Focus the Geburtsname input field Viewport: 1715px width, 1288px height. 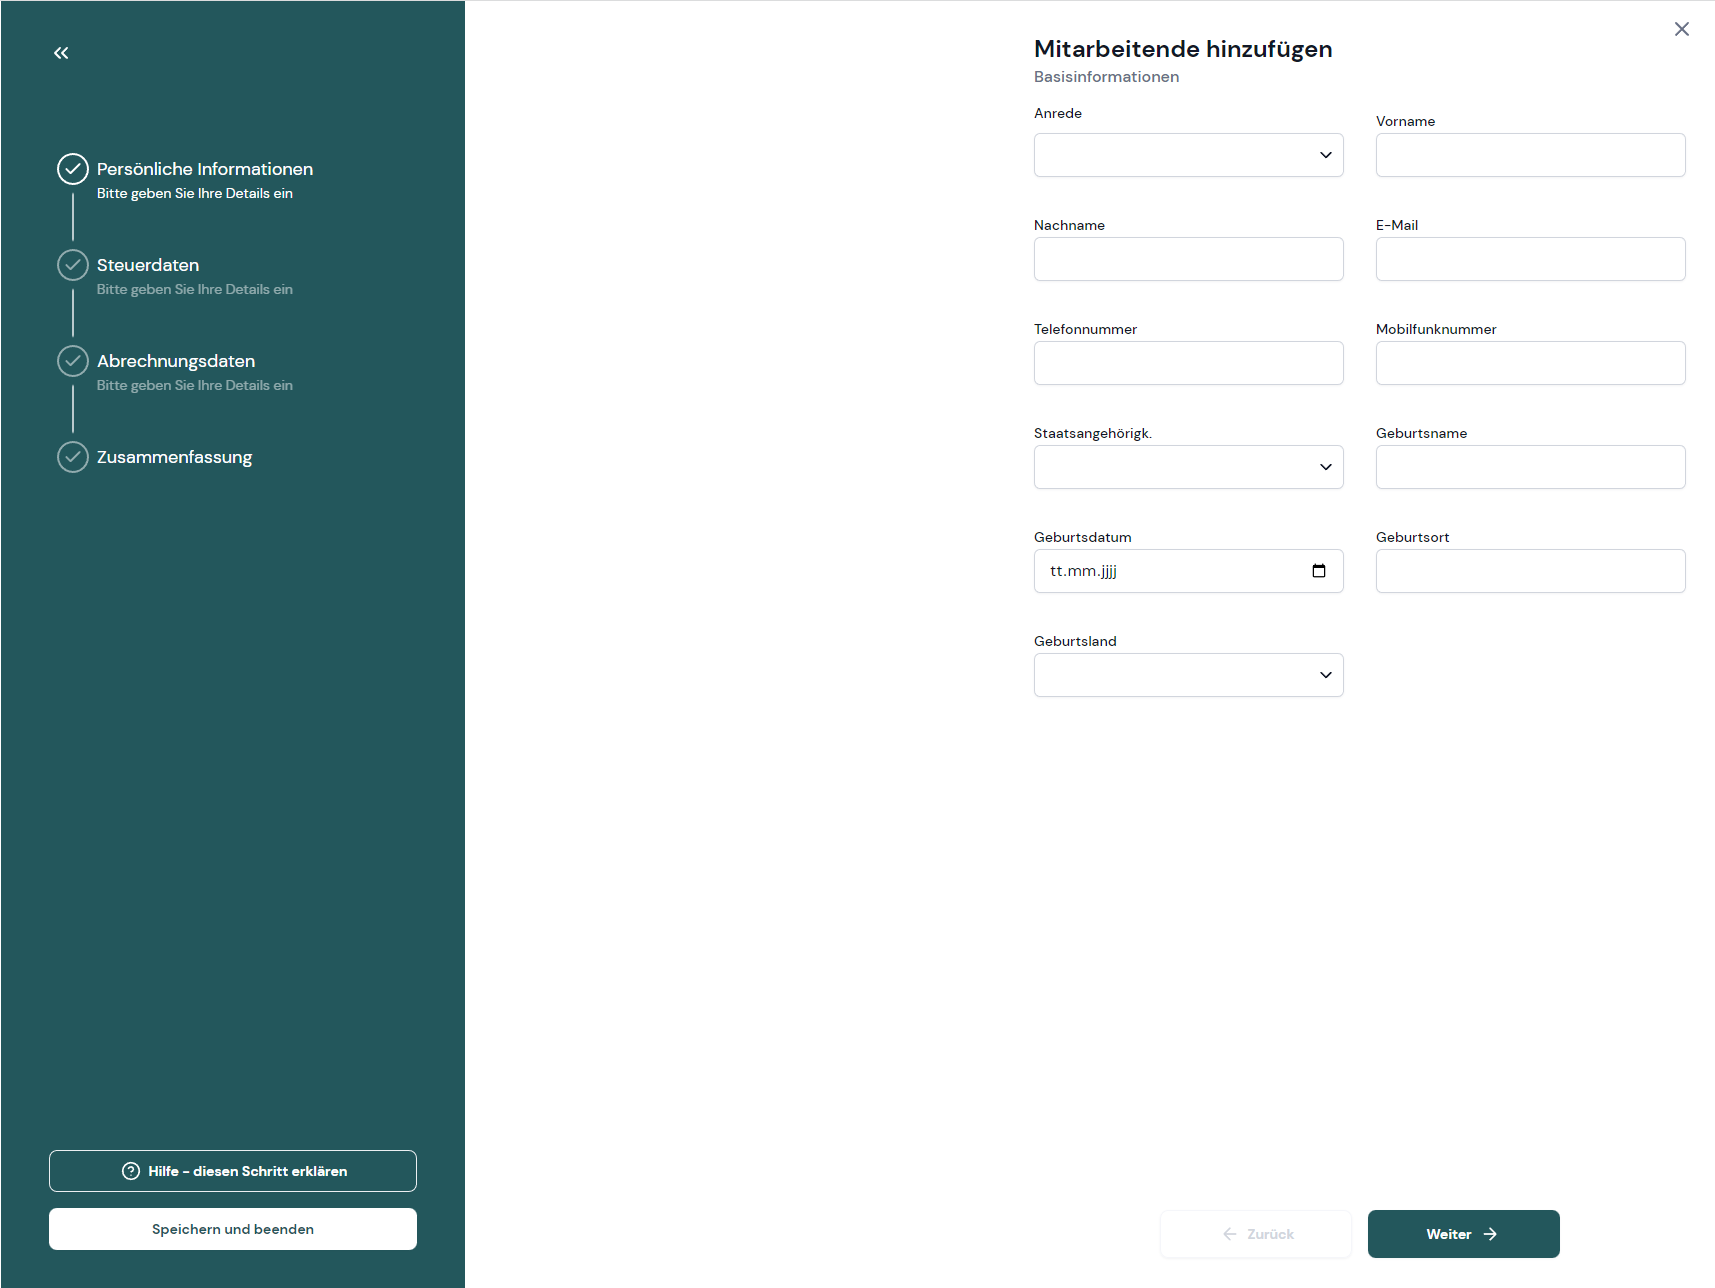(x=1531, y=467)
